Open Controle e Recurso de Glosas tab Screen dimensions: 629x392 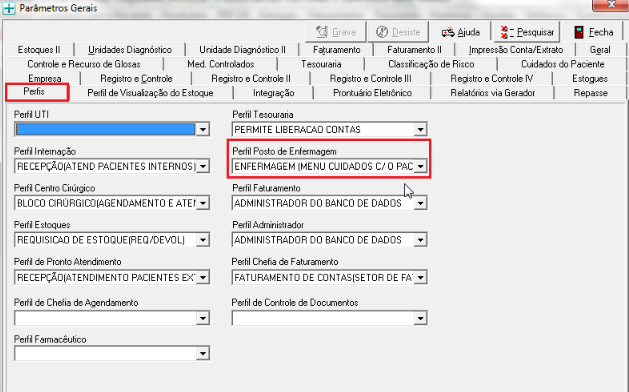click(84, 64)
